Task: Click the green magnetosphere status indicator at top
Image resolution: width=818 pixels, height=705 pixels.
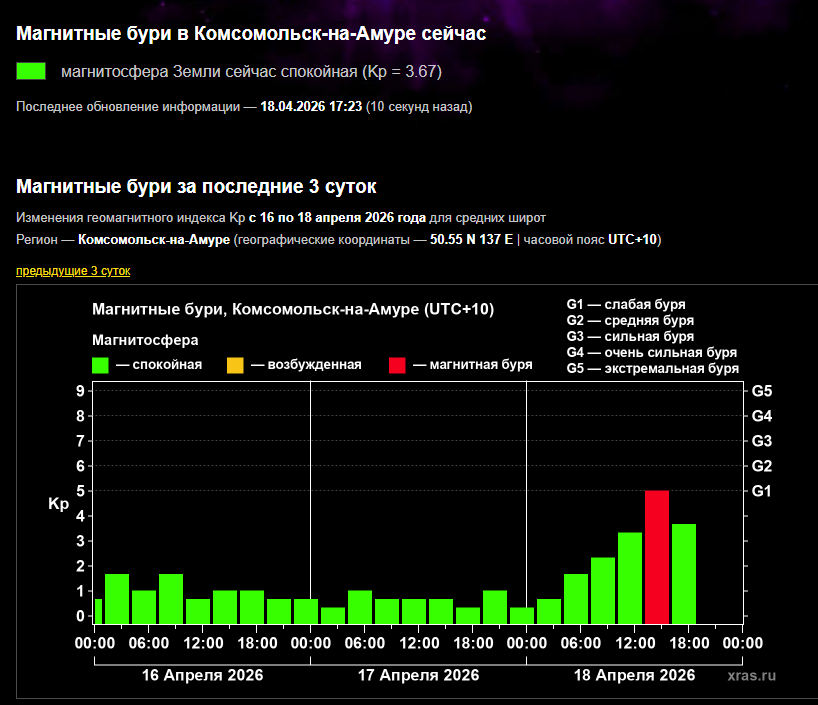Action: (32, 71)
